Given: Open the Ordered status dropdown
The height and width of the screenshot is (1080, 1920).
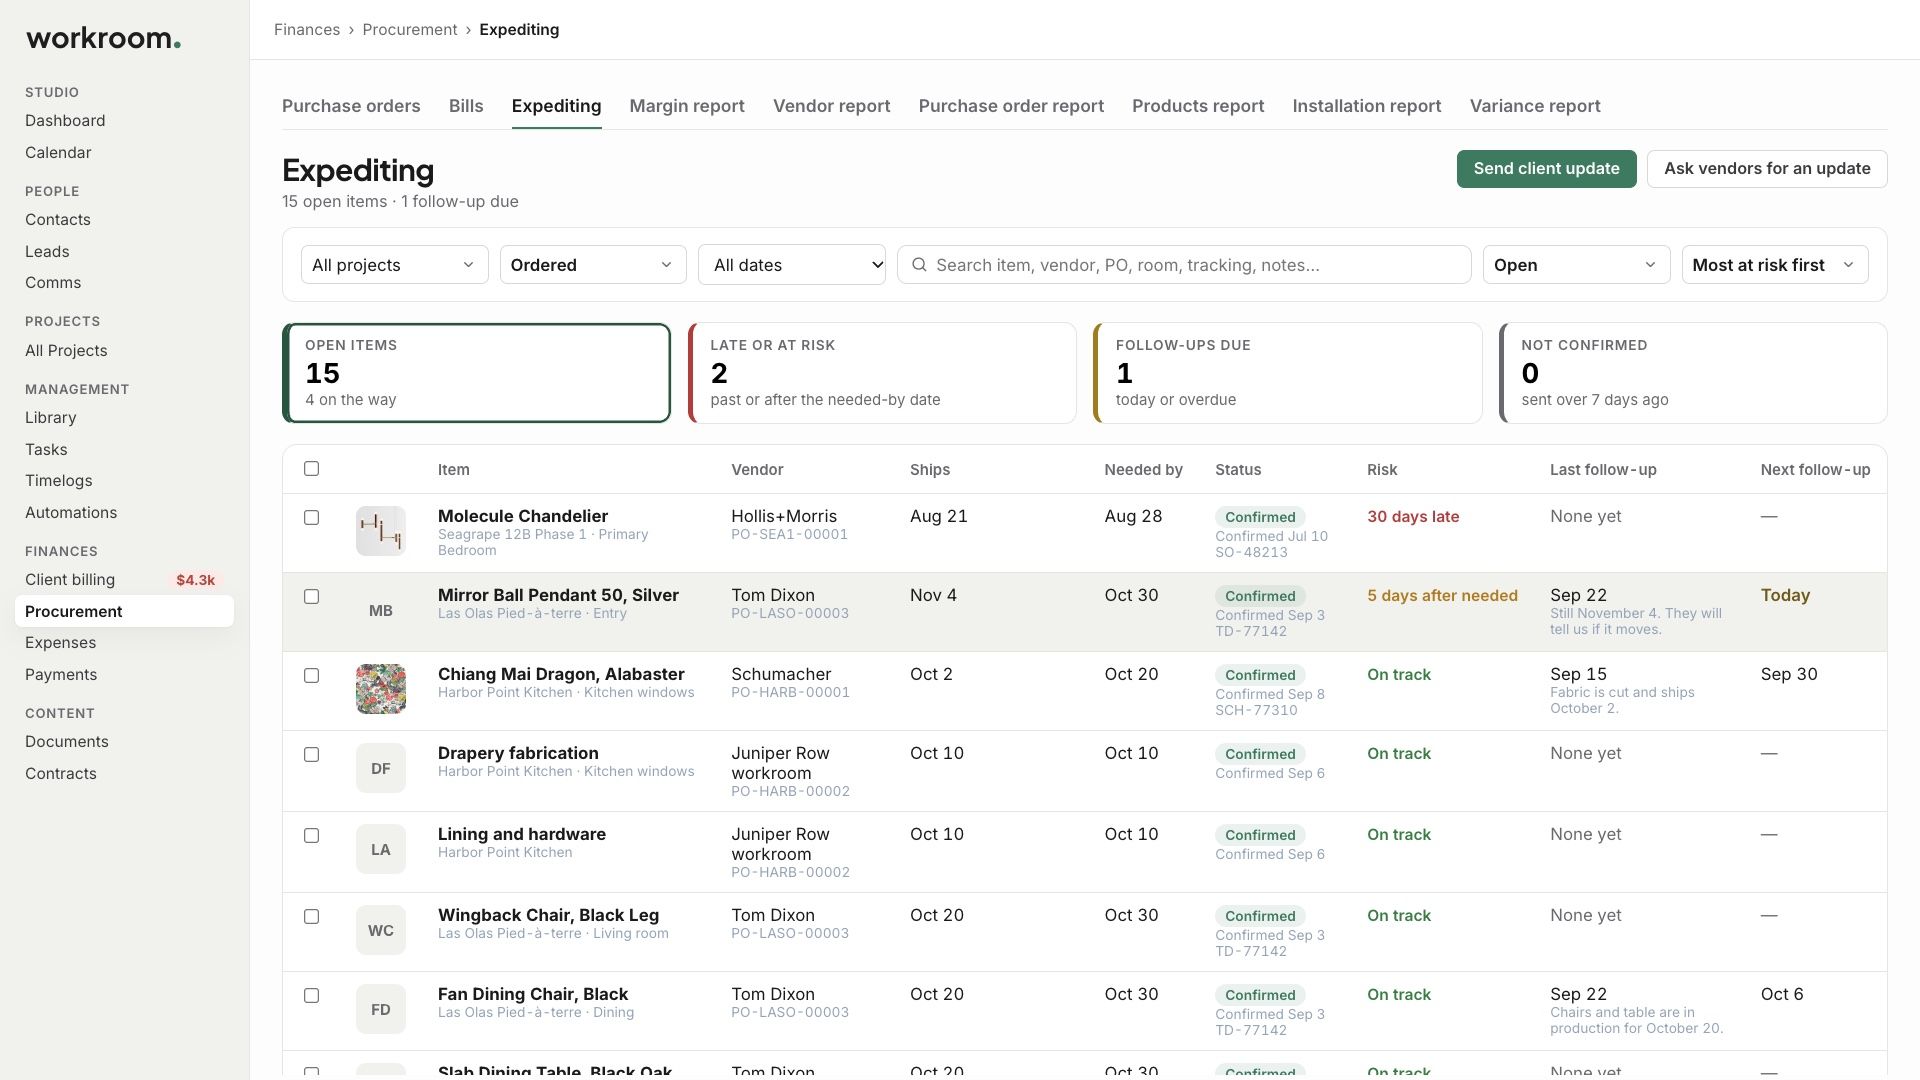Looking at the screenshot, I should coord(593,265).
